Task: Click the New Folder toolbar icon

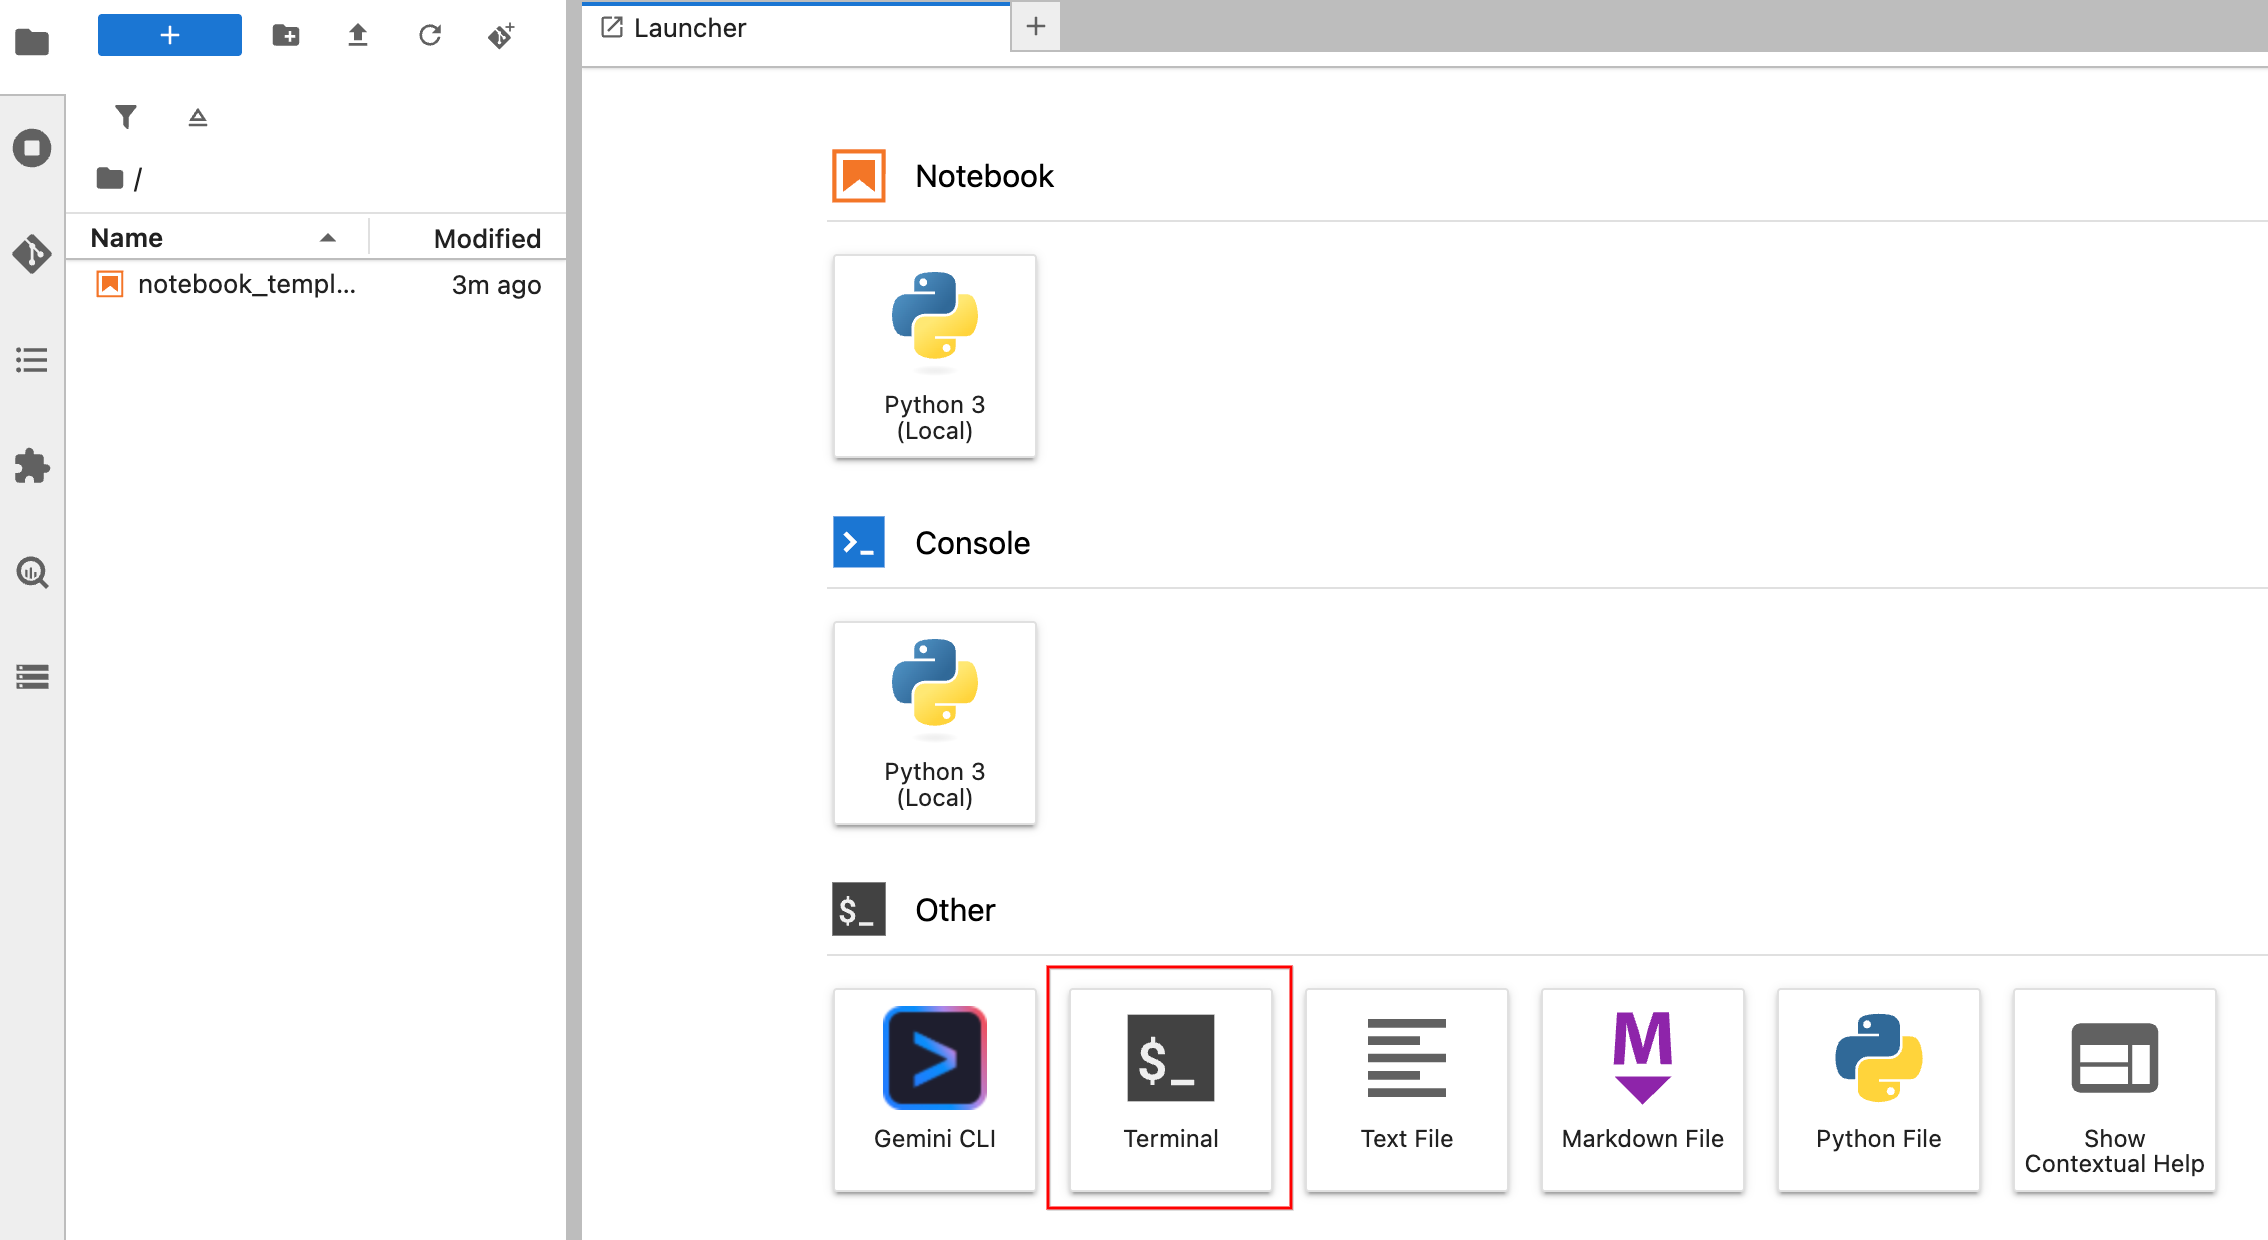Action: [286, 35]
